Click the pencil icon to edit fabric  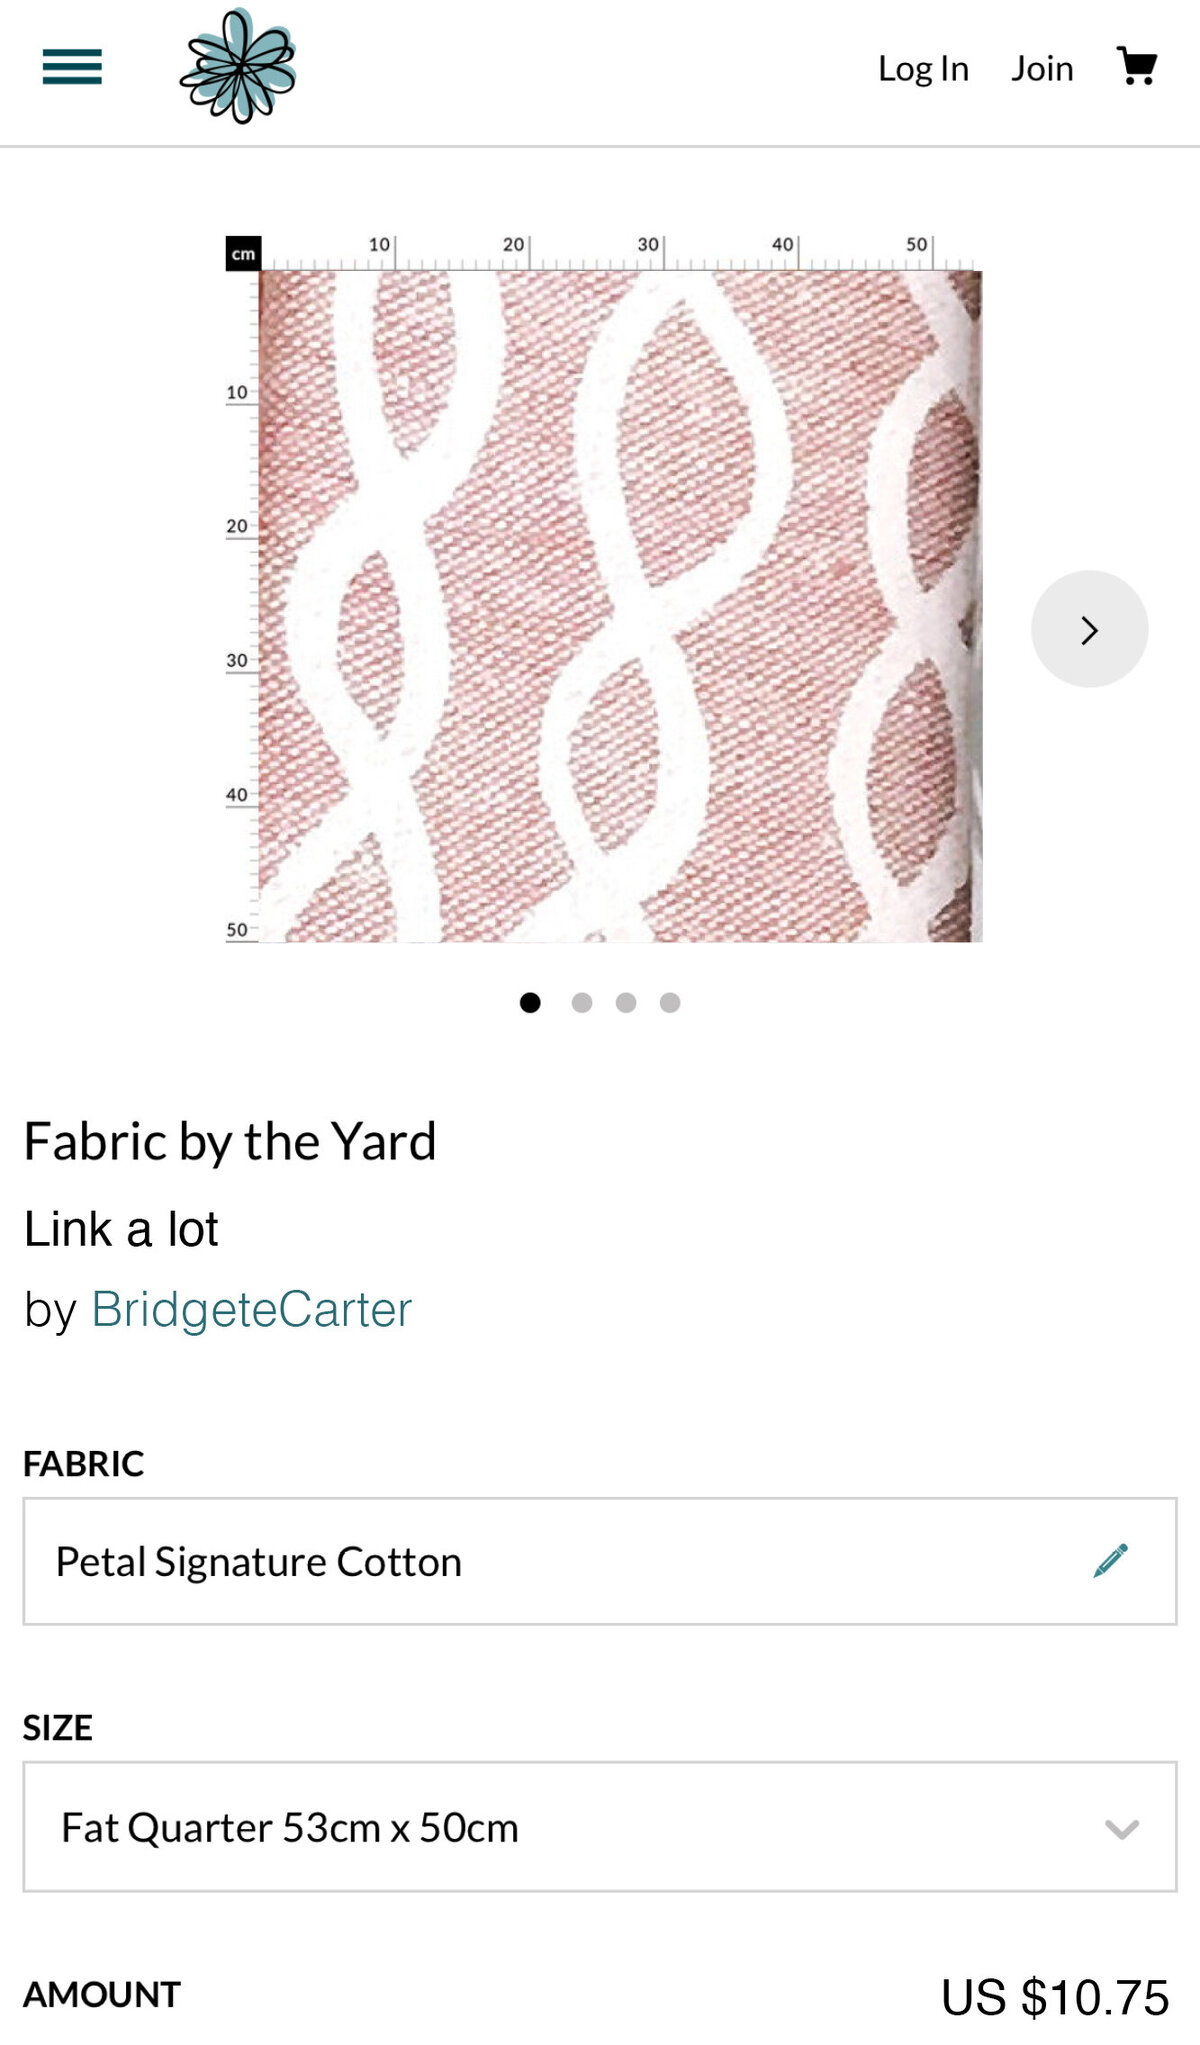[1110, 1560]
